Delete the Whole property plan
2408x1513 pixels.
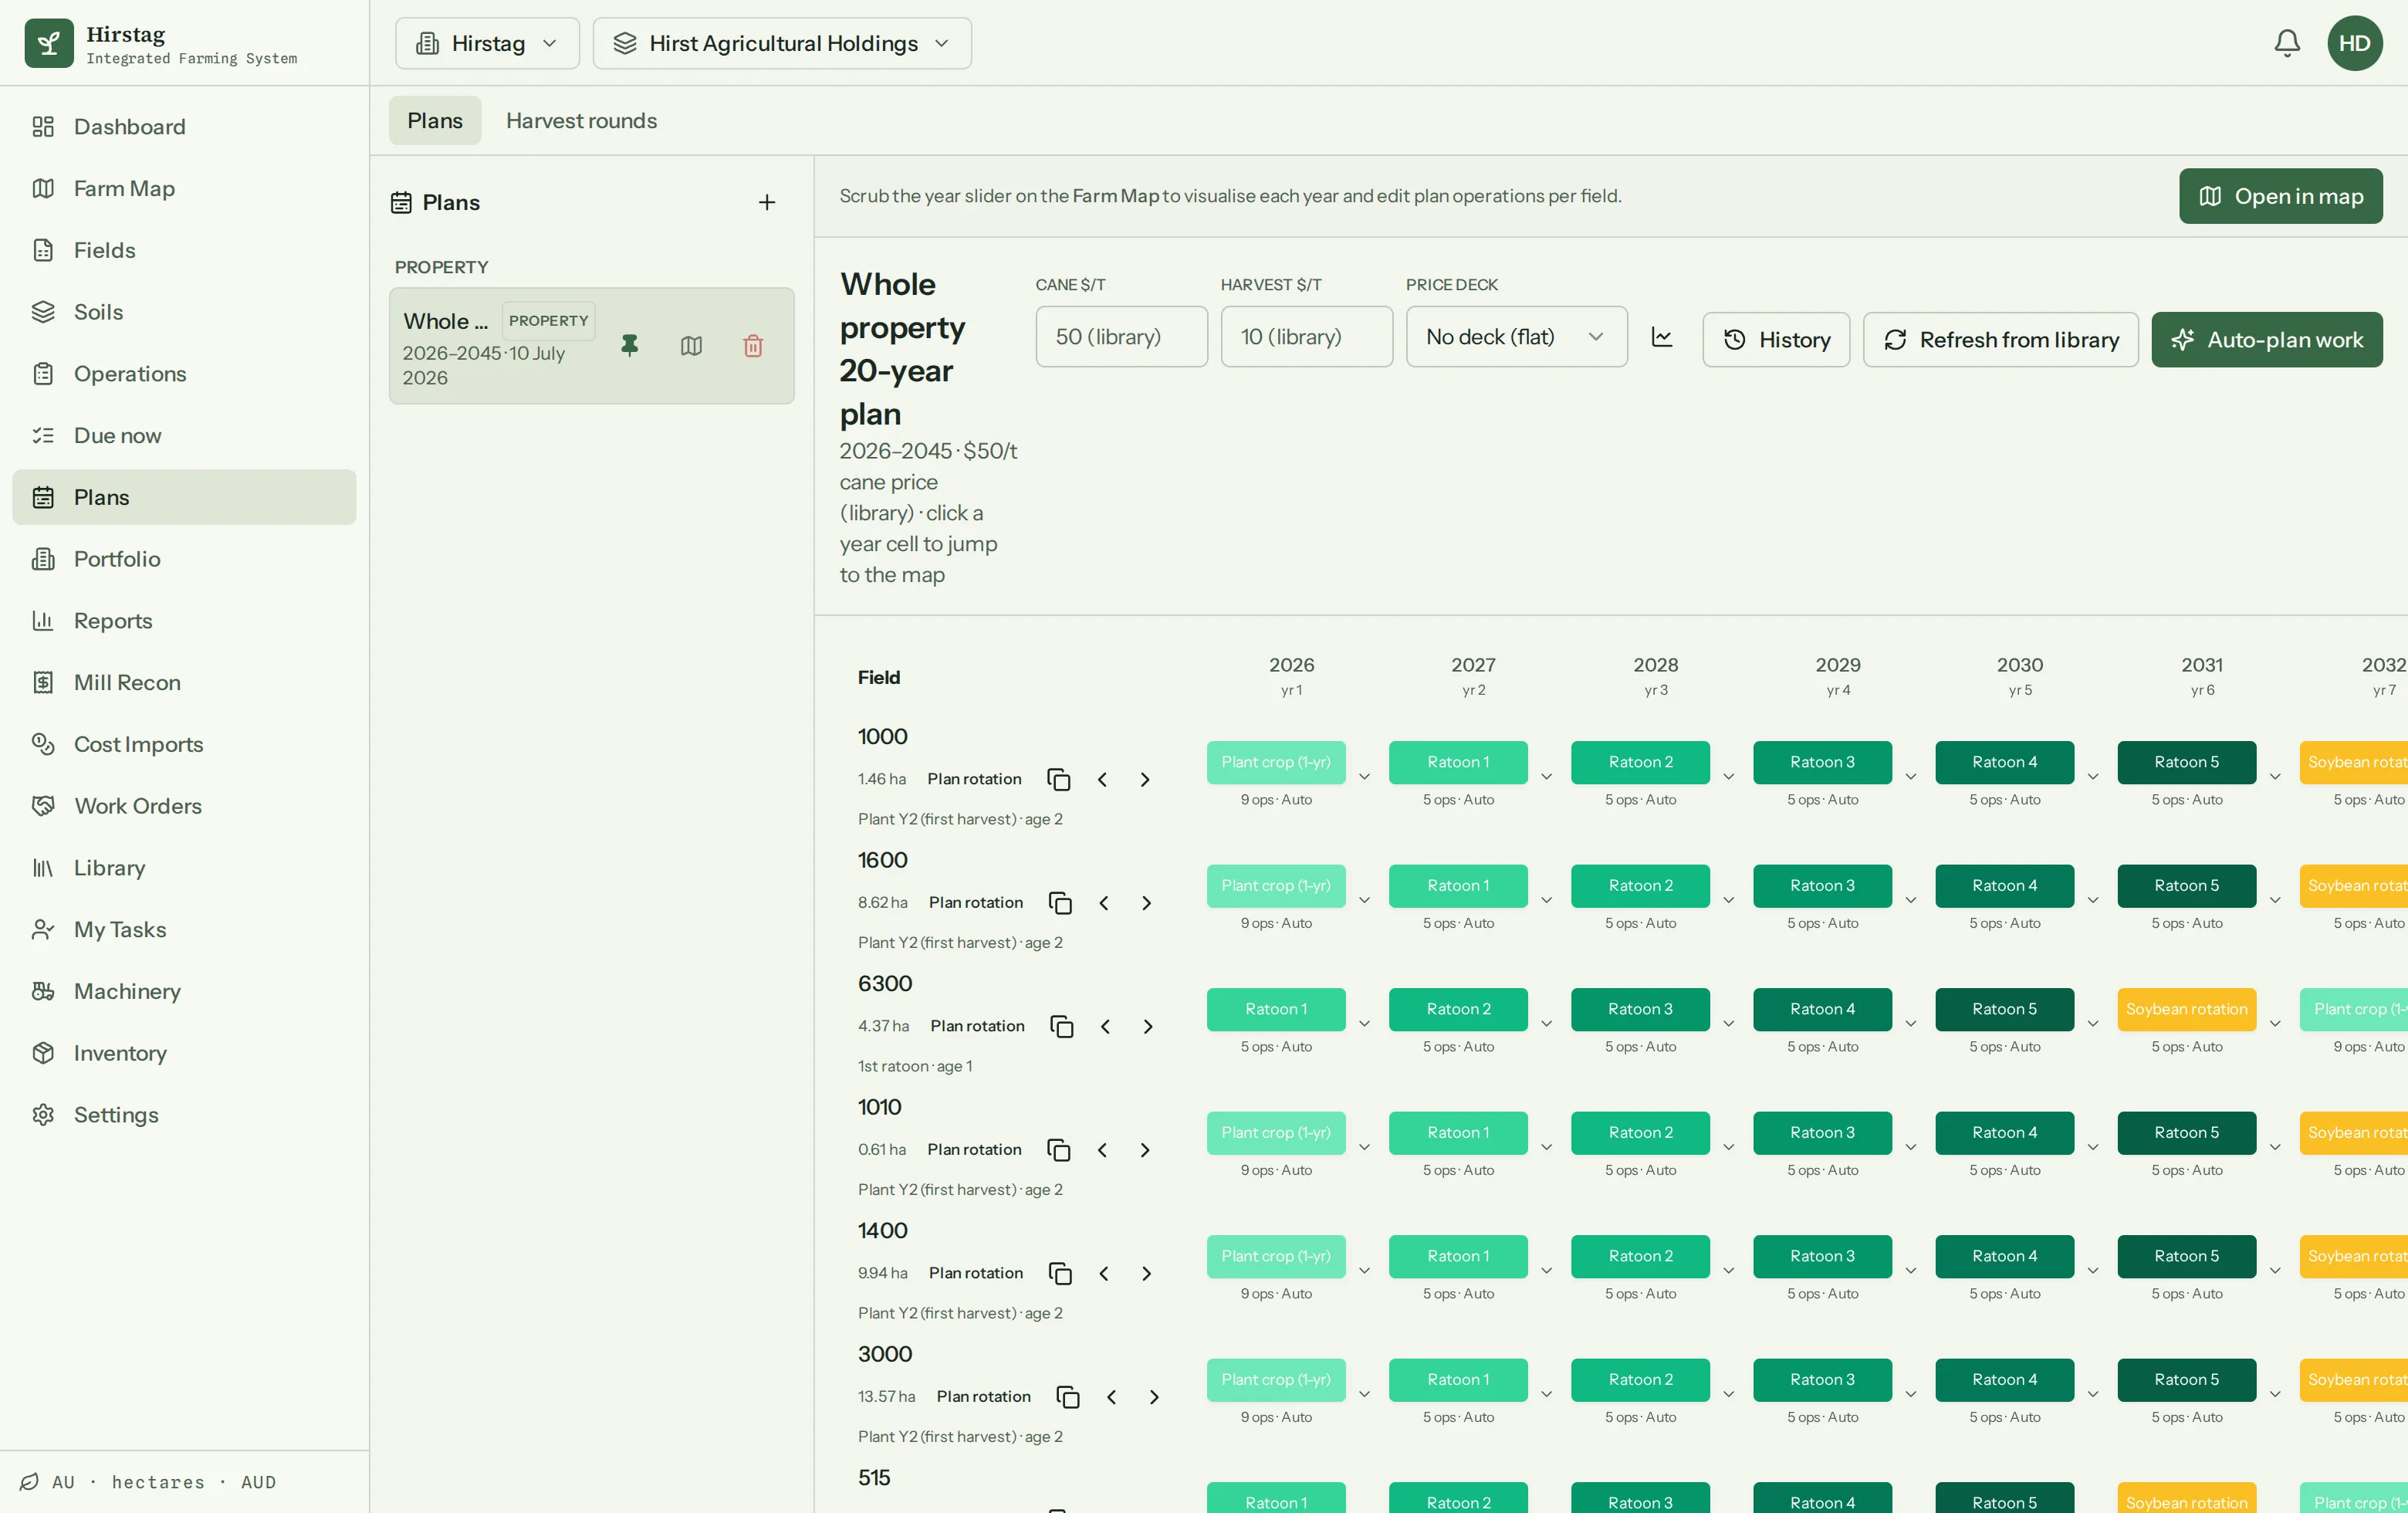point(753,346)
